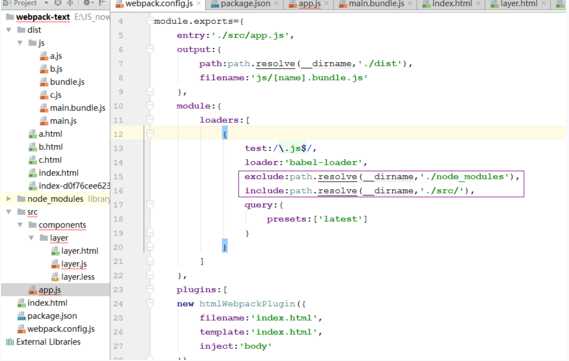Click the test:/\.js$/ code line
569x361 pixels.
pyautogui.click(x=280, y=148)
